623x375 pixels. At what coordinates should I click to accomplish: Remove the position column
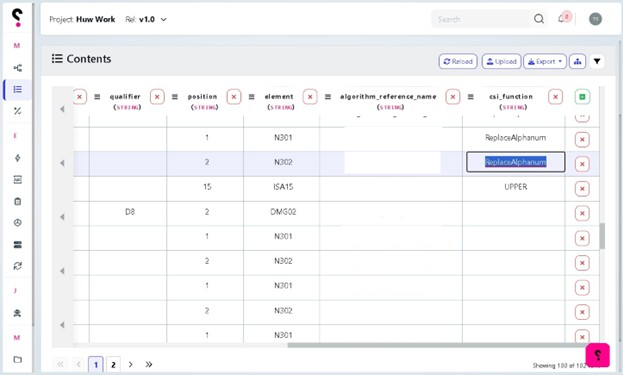click(234, 97)
